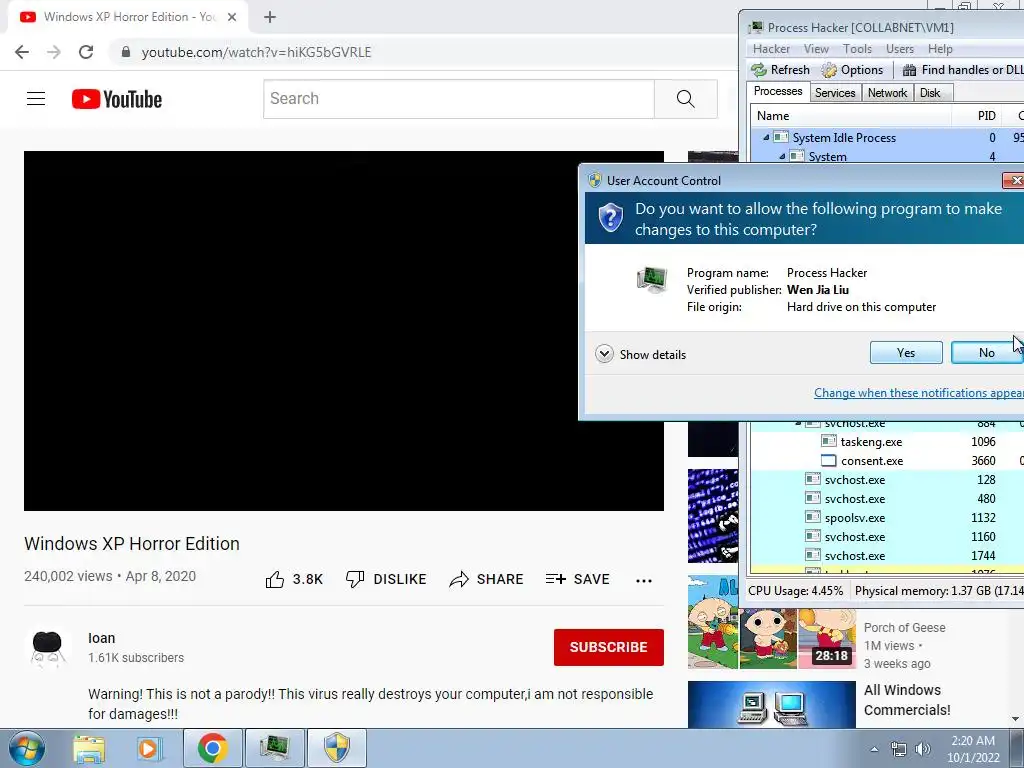Collapse the System process tree node
The width and height of the screenshot is (1024, 768).
(782, 156)
